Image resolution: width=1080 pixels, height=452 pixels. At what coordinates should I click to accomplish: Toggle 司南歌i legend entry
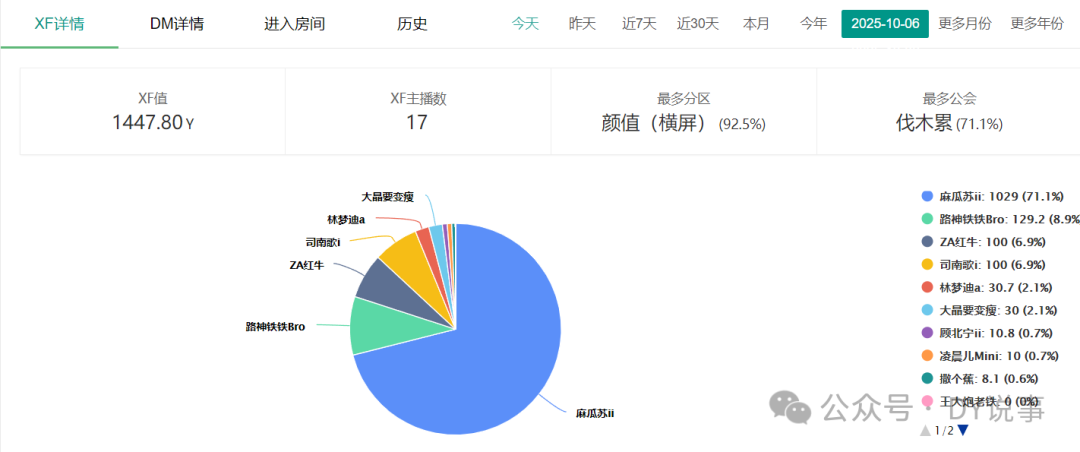point(984,265)
